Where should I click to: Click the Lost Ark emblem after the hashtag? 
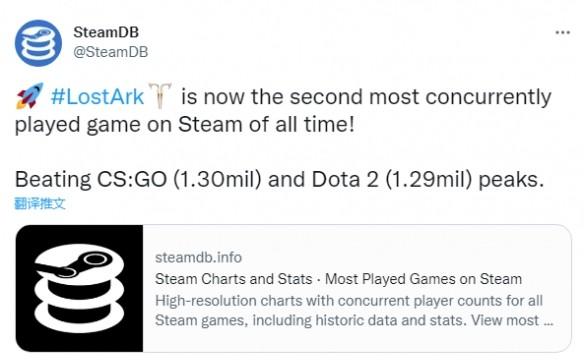[x=160, y=95]
